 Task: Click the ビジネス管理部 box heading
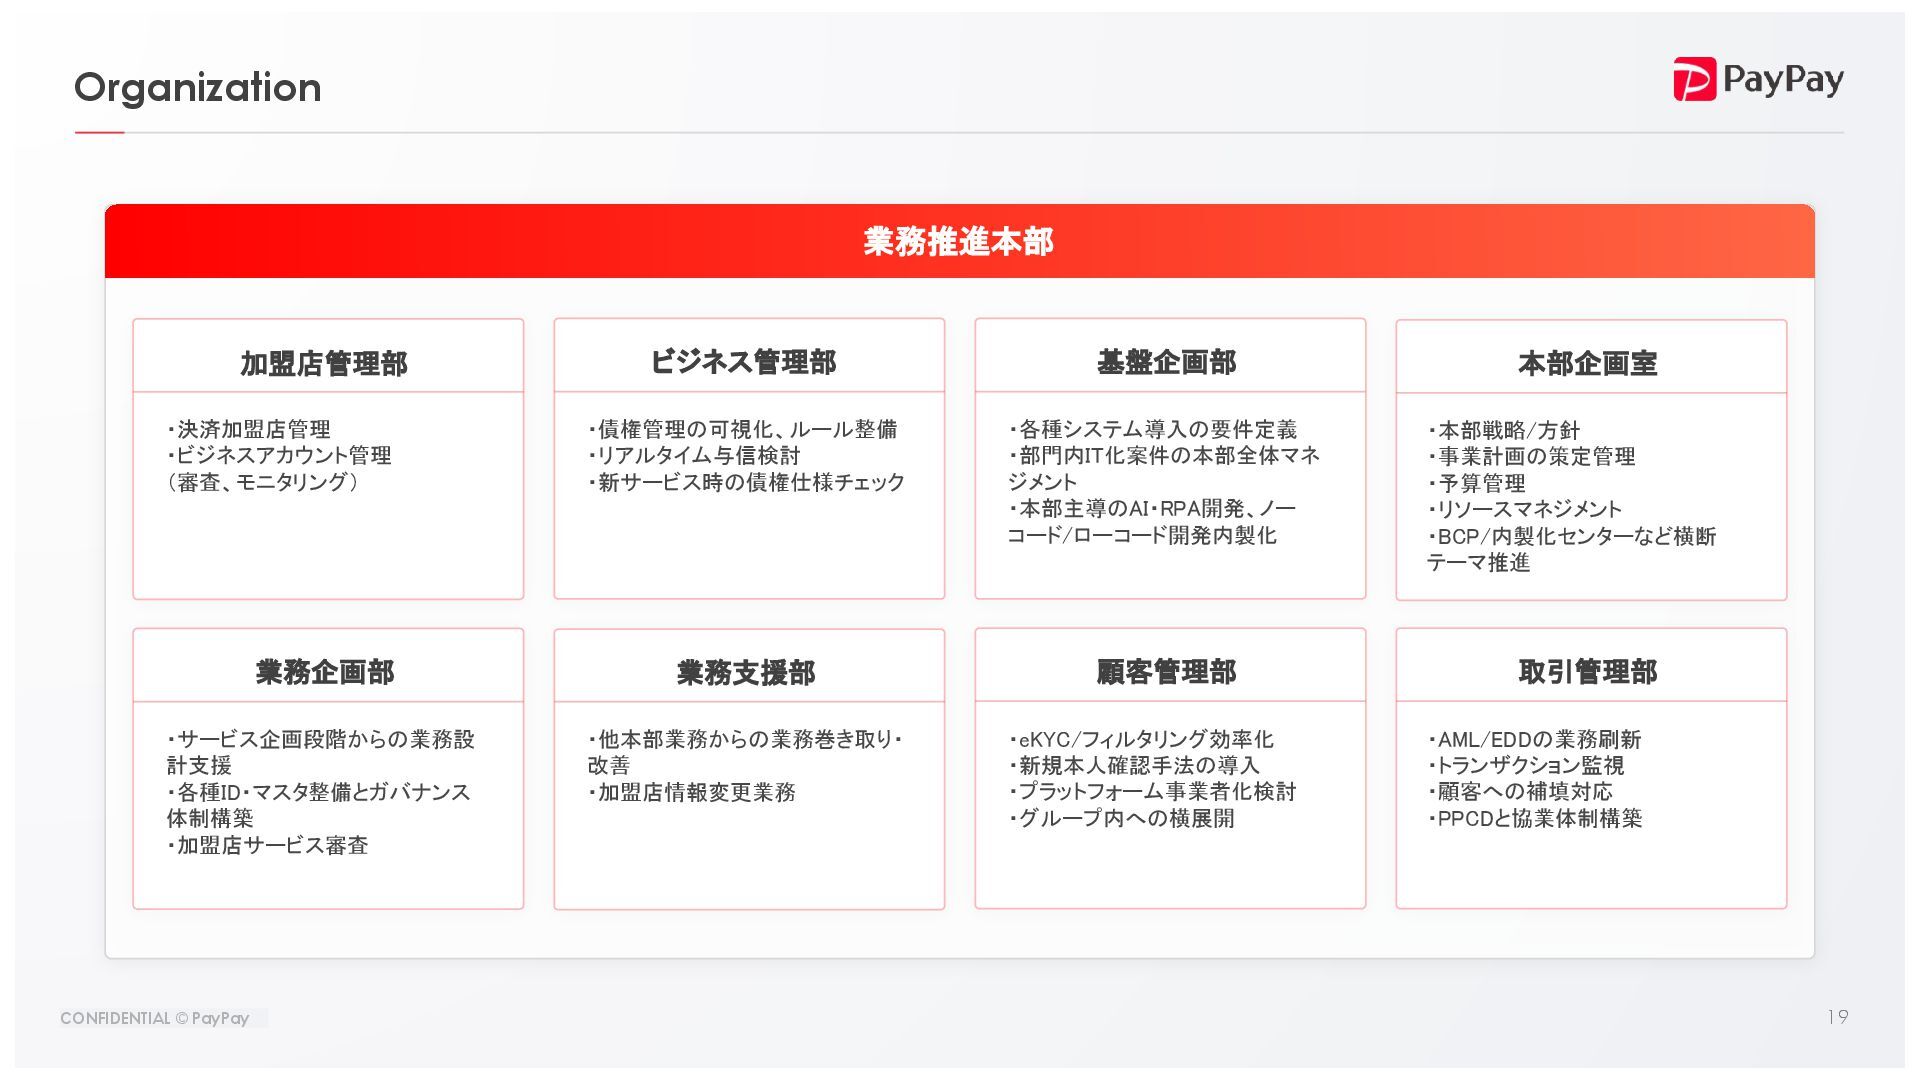pos(743,362)
